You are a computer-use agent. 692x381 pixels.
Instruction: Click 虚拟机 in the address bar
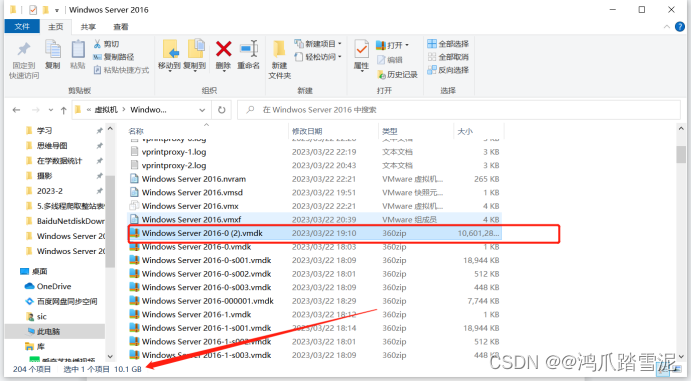tap(106, 110)
